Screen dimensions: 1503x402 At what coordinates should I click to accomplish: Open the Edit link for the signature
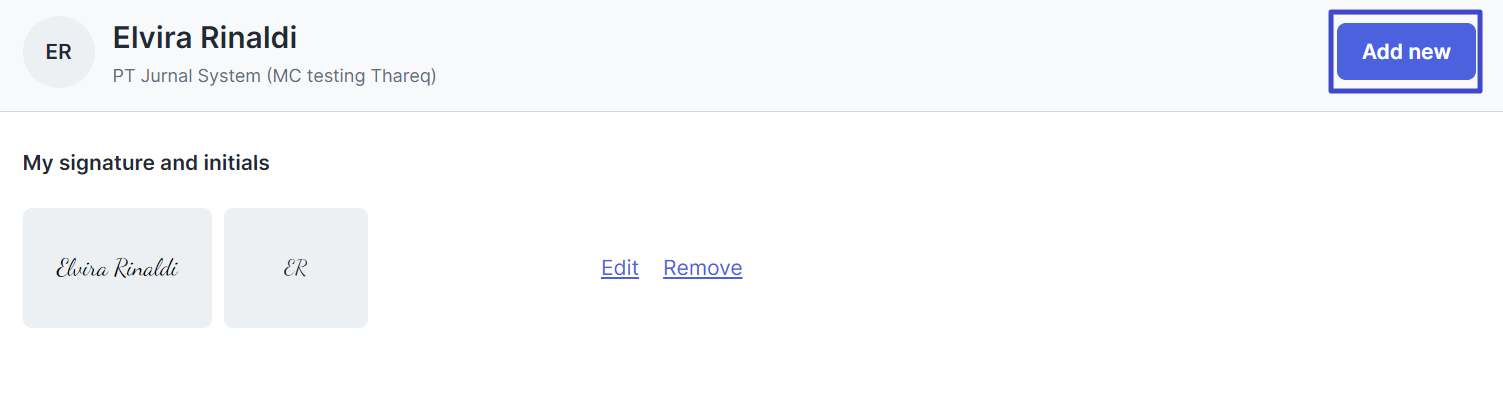620,268
